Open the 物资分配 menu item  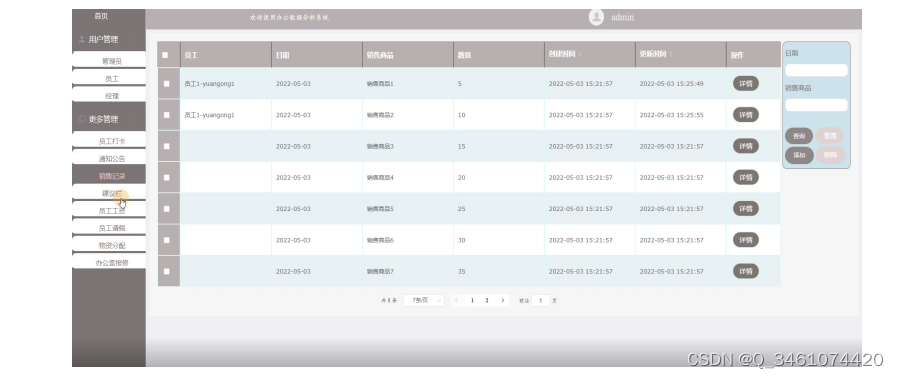coord(109,245)
